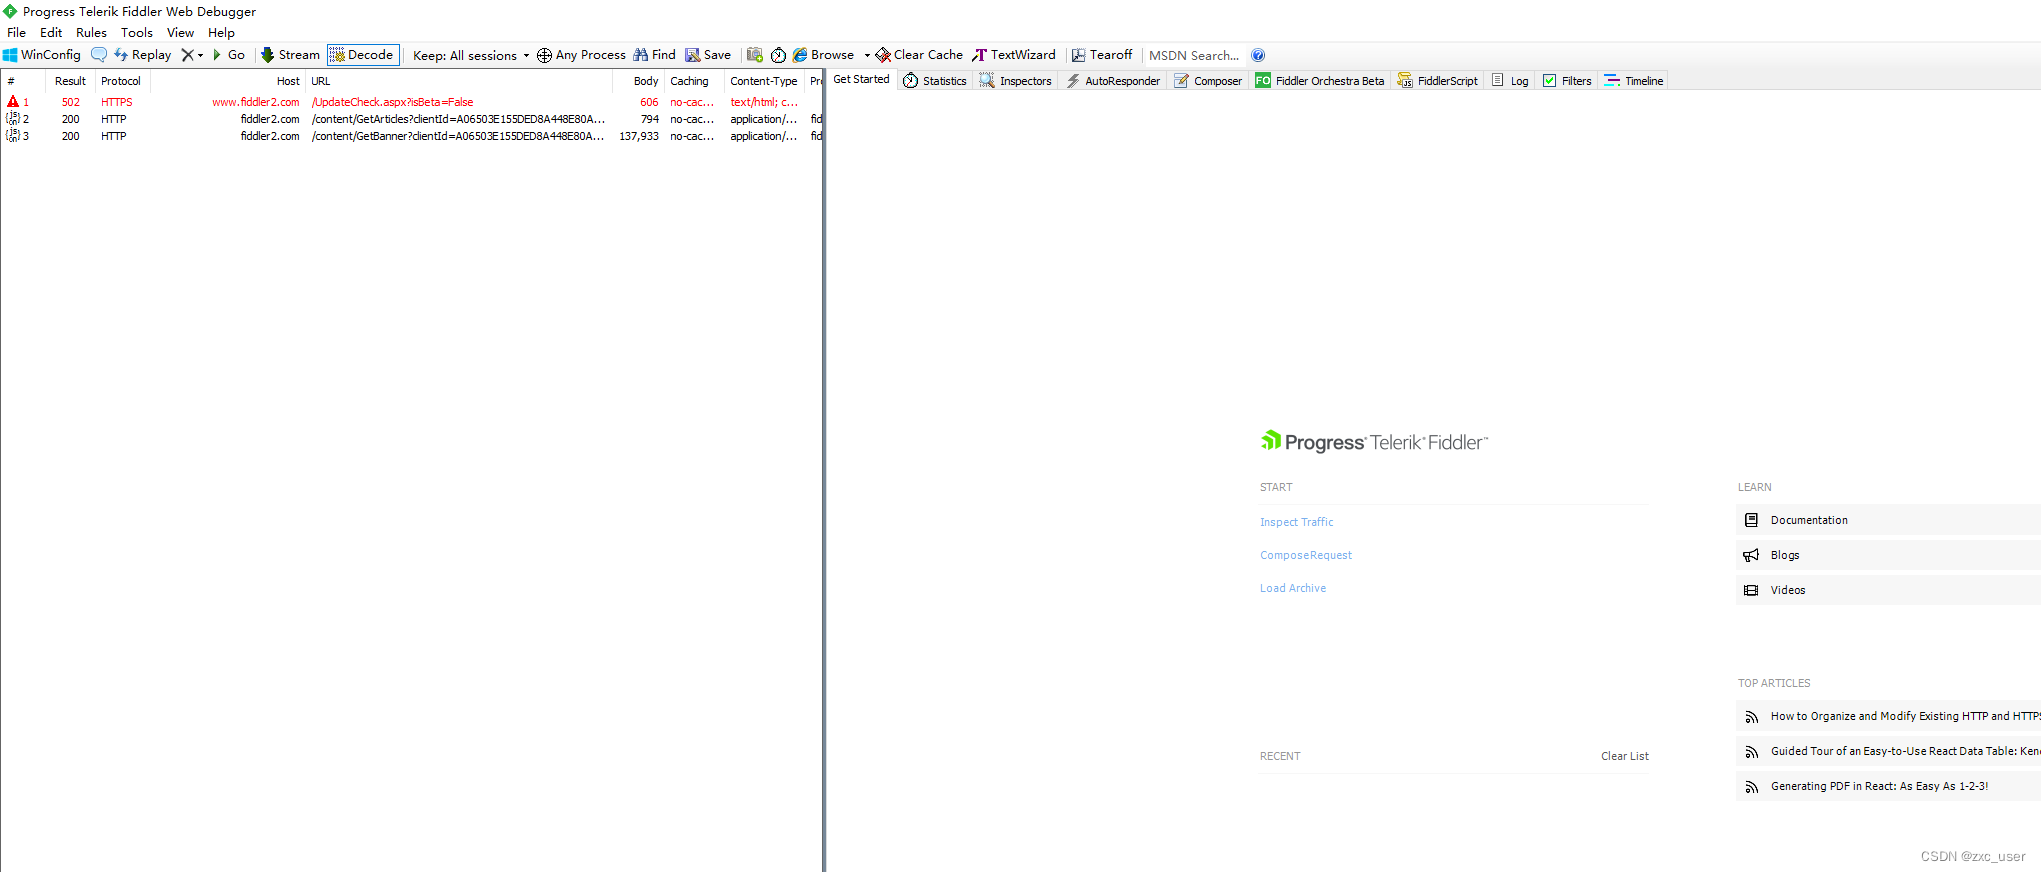This screenshot has width=2041, height=872.
Task: Save sessions with the Save button
Action: pyautogui.click(x=708, y=55)
